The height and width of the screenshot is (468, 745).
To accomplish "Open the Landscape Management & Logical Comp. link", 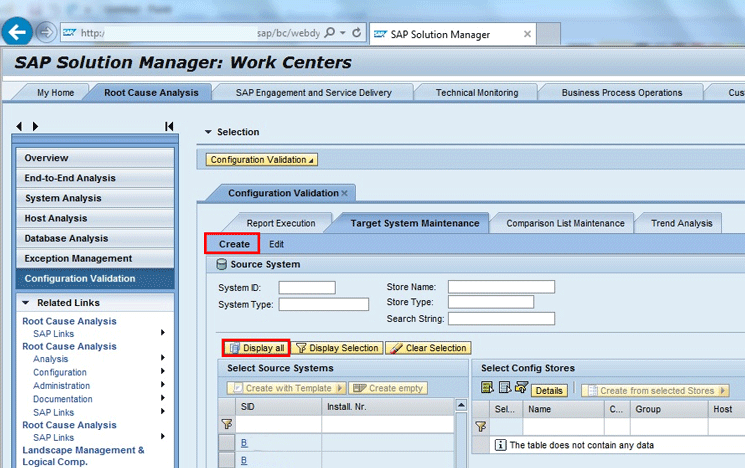I will coord(83,456).
